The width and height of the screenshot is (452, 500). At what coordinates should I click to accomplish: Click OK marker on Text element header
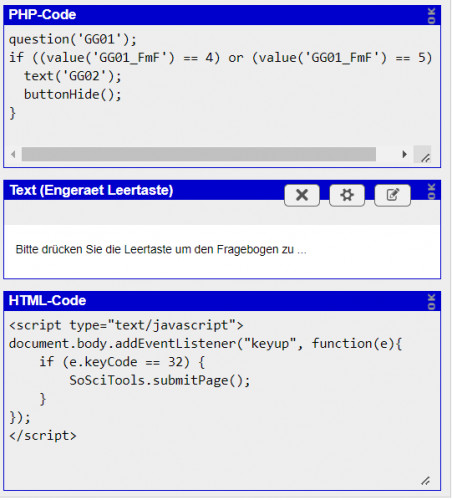(x=432, y=191)
